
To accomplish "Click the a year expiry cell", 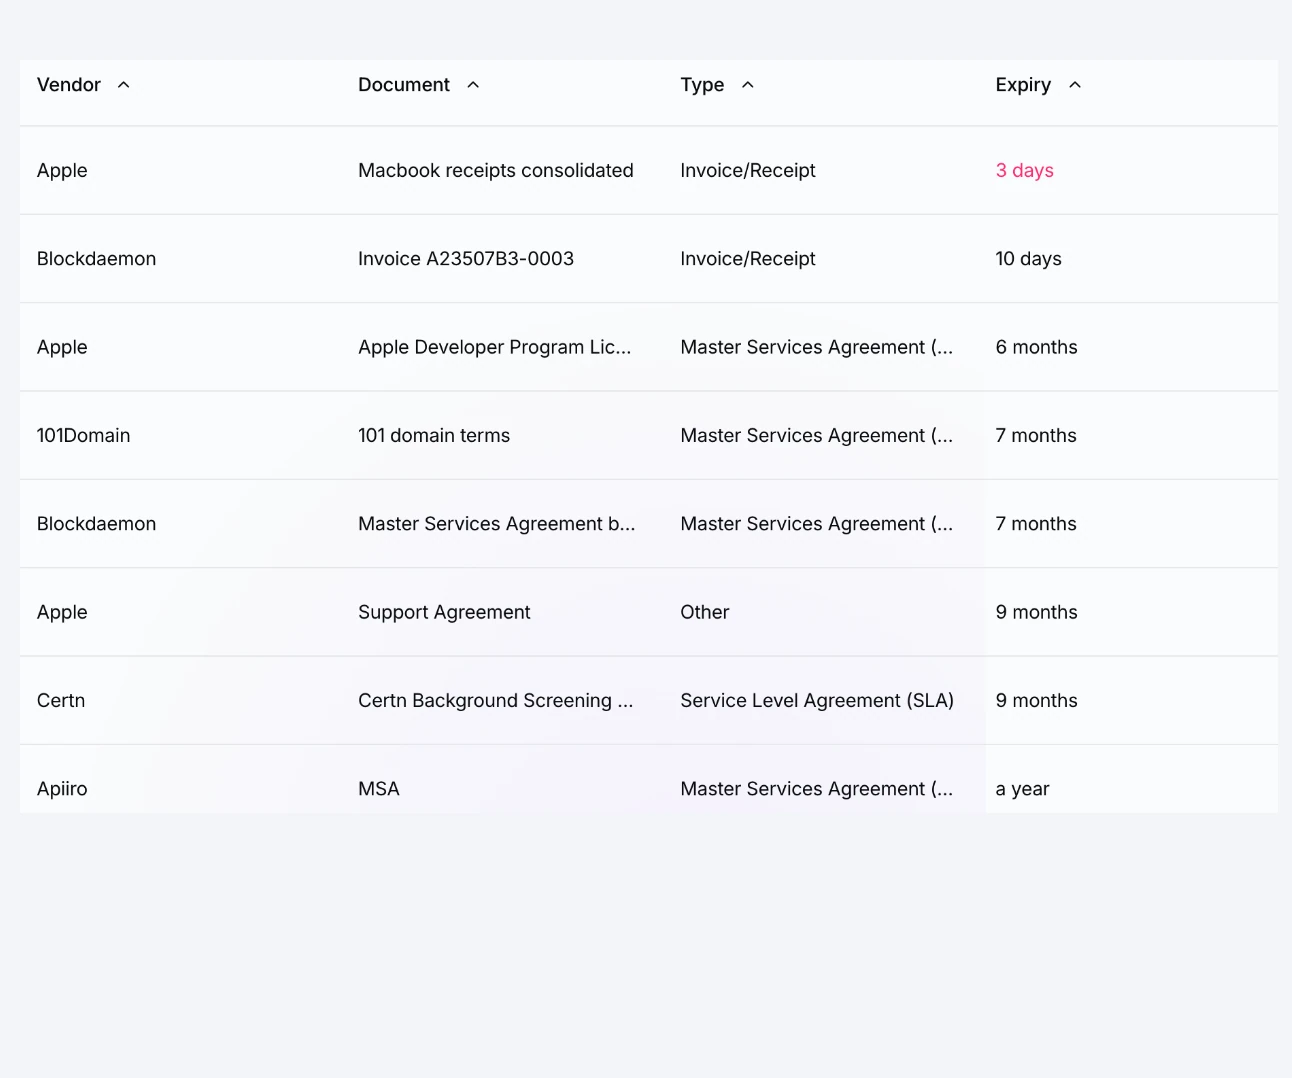I will coord(1022,789).
